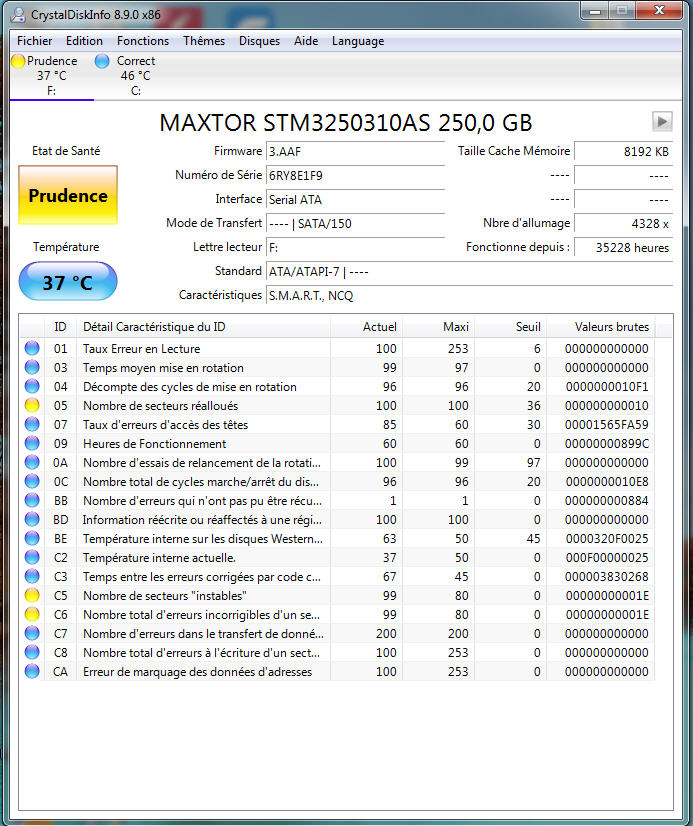Click status orb for attribute C7 row
Viewport: 693px width, 826px height.
coord(32,633)
